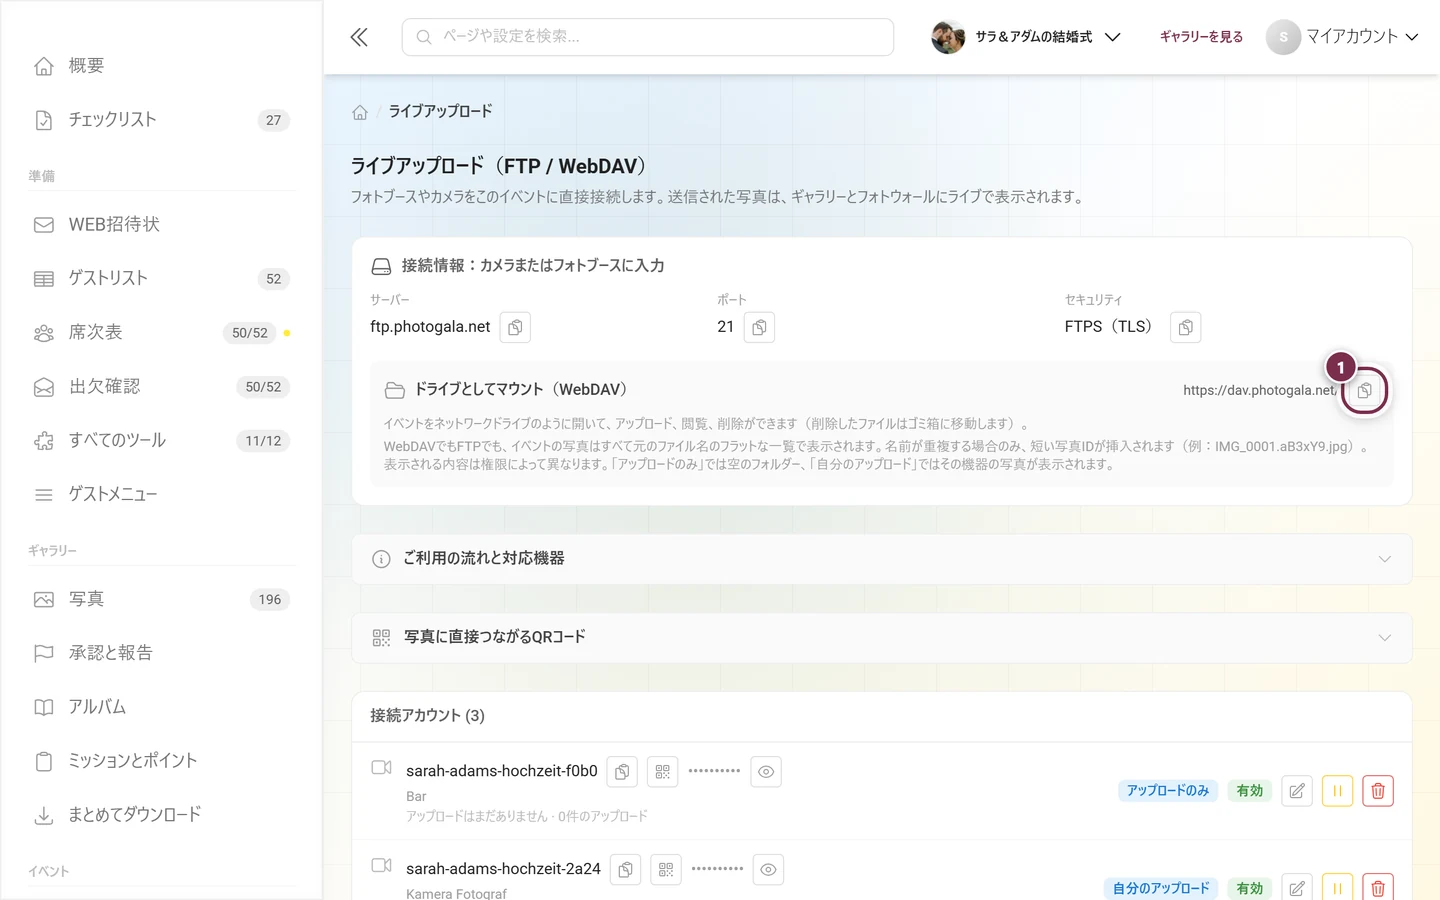This screenshot has width=1440, height=900.
Task: Open チェックリスト in the sidebar
Action: [x=161, y=120]
